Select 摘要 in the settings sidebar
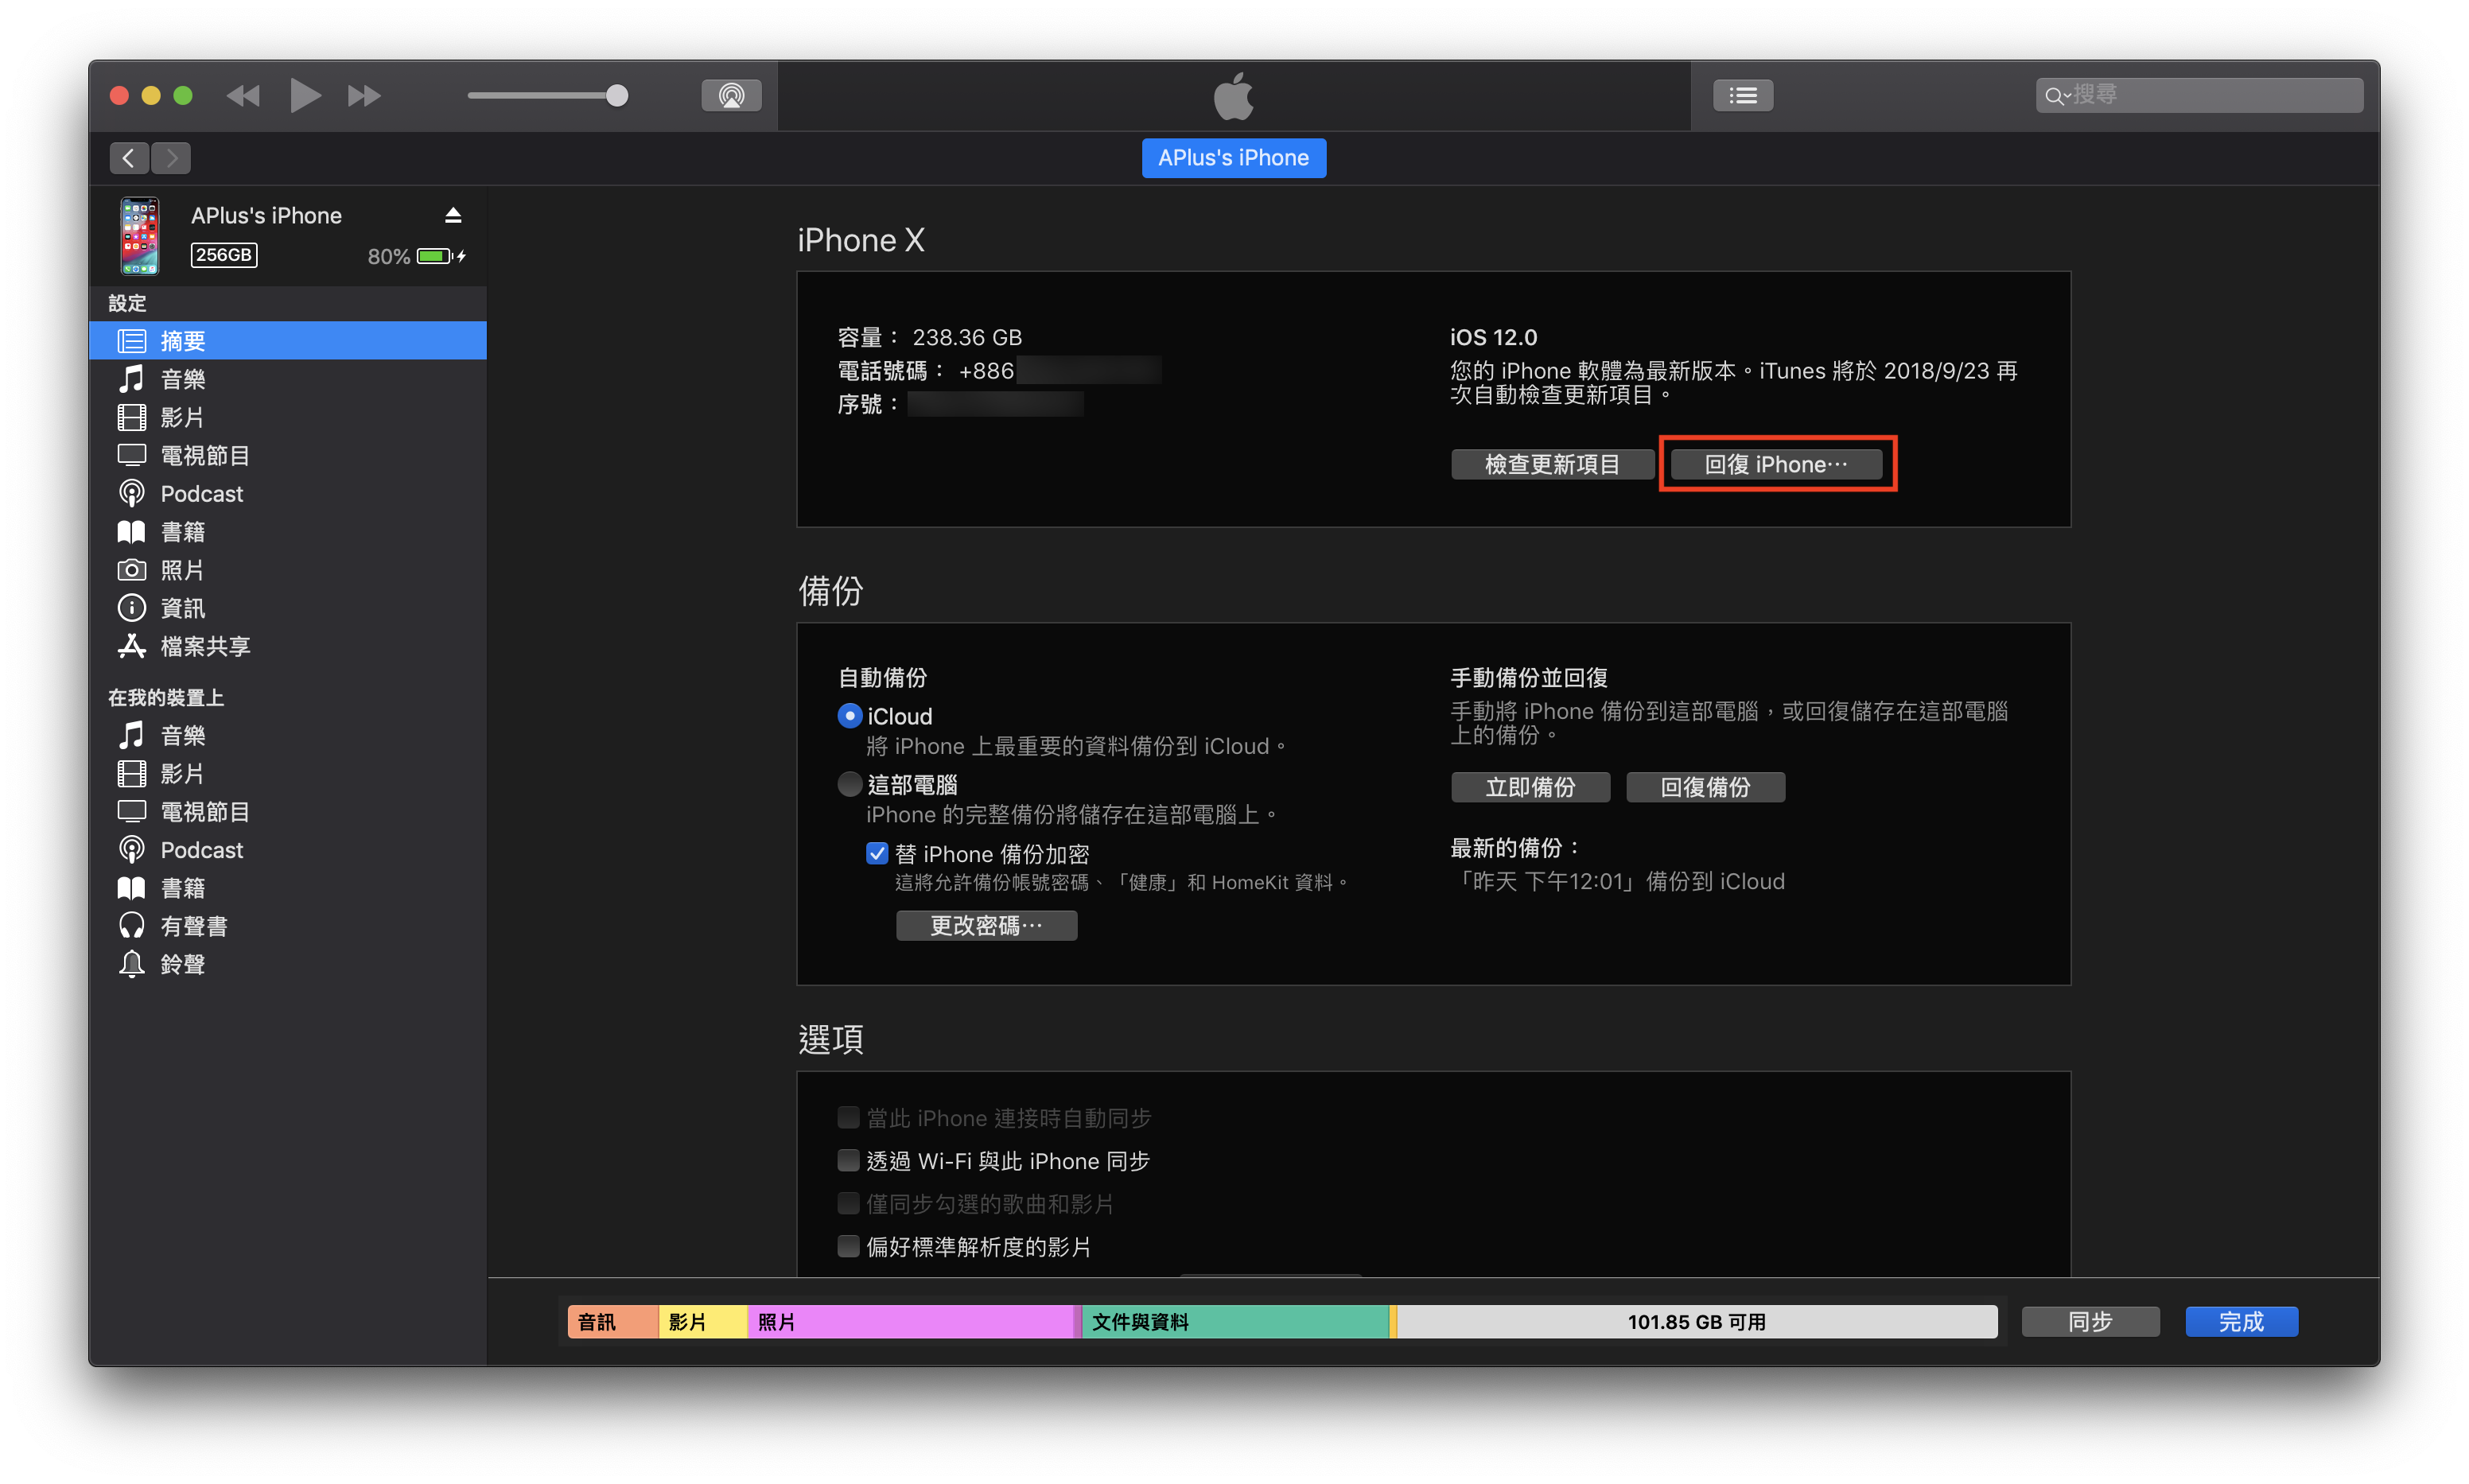Screen dimensions: 2469x1484 288,341
